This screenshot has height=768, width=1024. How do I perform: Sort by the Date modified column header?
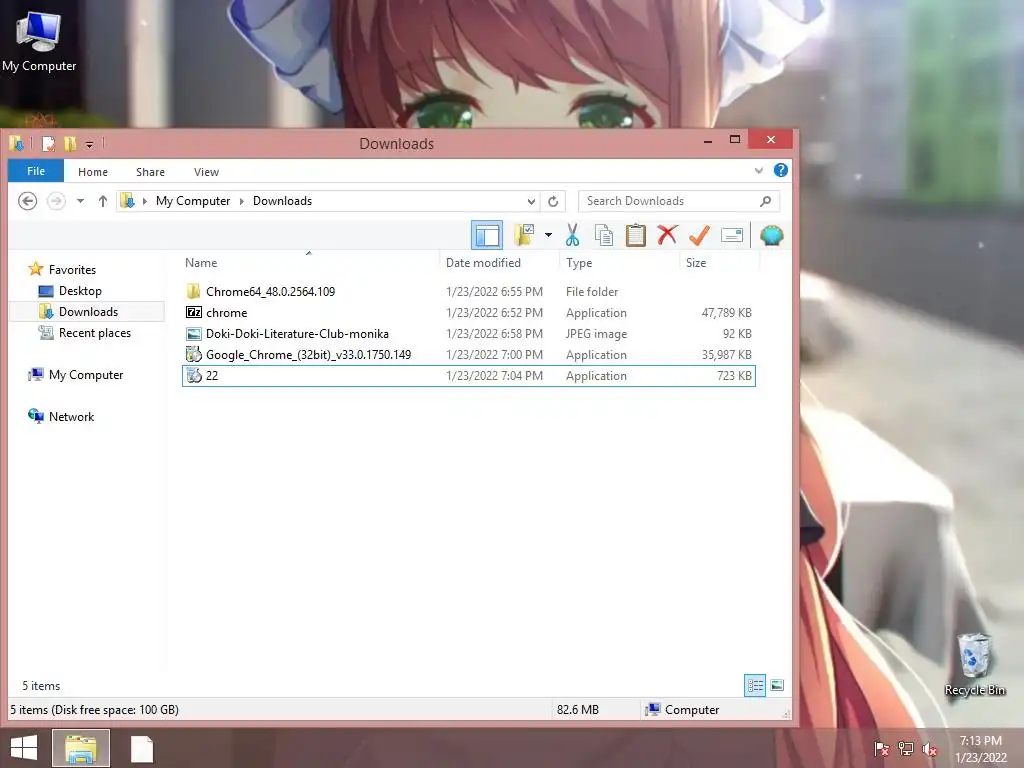tap(483, 263)
